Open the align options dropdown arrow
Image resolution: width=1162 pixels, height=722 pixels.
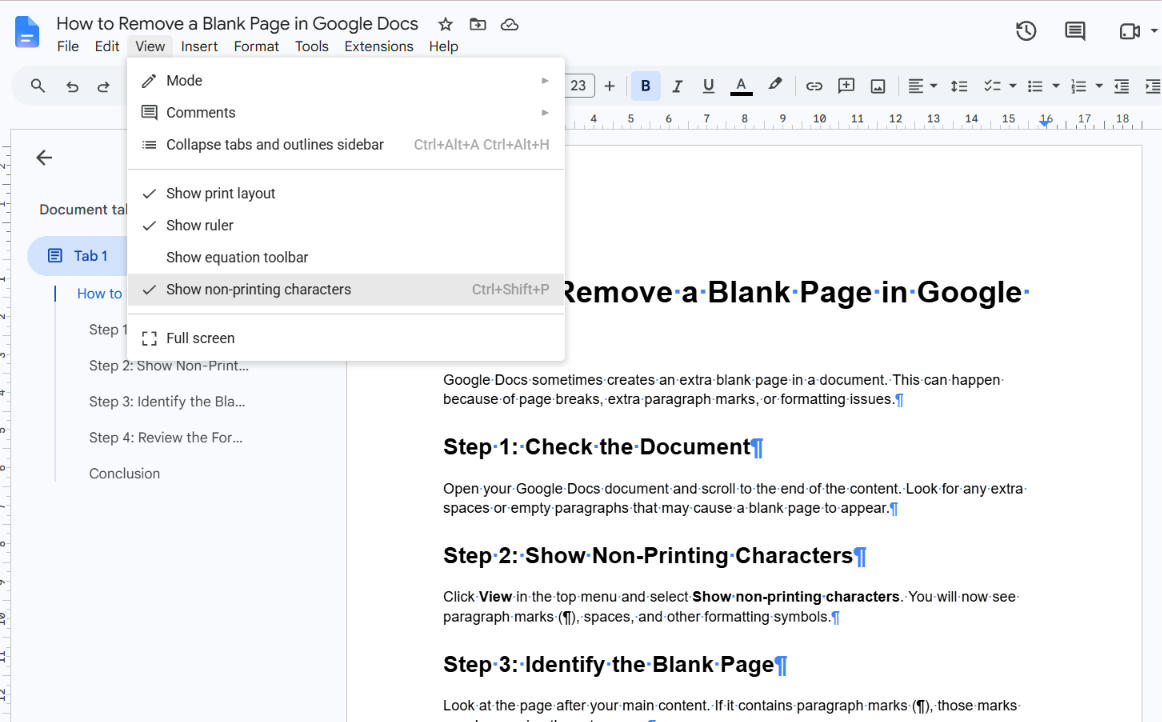click(x=934, y=86)
